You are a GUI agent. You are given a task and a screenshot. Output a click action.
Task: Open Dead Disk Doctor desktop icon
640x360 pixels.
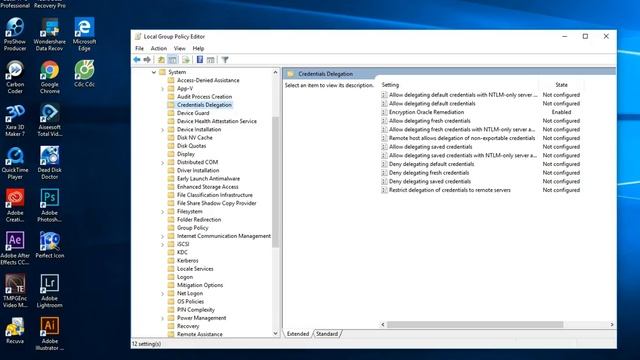tap(49, 163)
